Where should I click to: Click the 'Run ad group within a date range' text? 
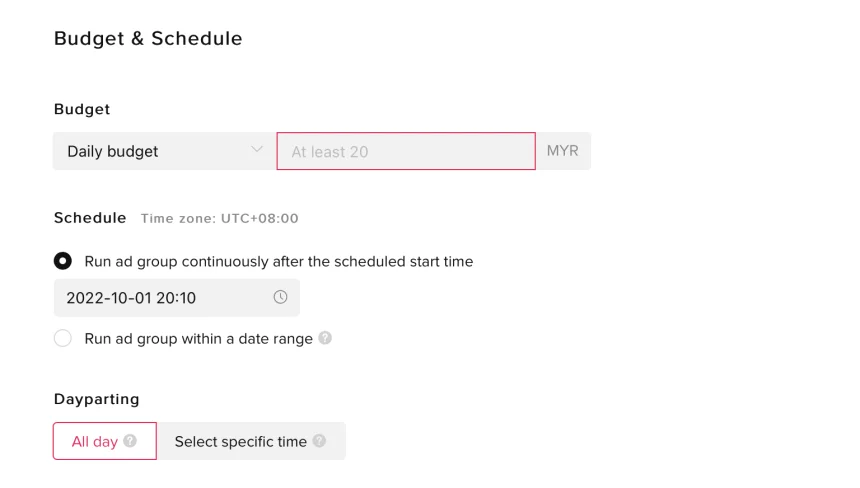tap(199, 338)
